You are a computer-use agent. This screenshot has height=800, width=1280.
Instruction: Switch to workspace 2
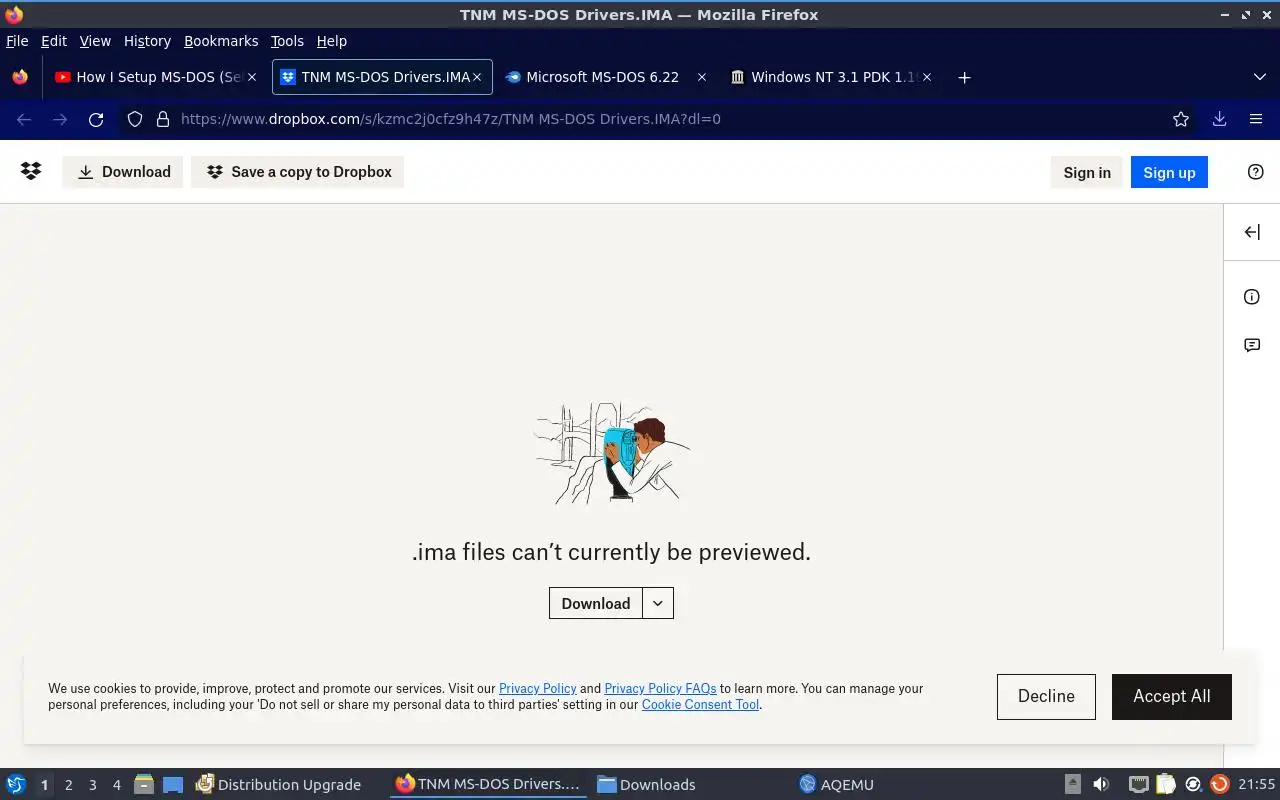pyautogui.click(x=68, y=785)
